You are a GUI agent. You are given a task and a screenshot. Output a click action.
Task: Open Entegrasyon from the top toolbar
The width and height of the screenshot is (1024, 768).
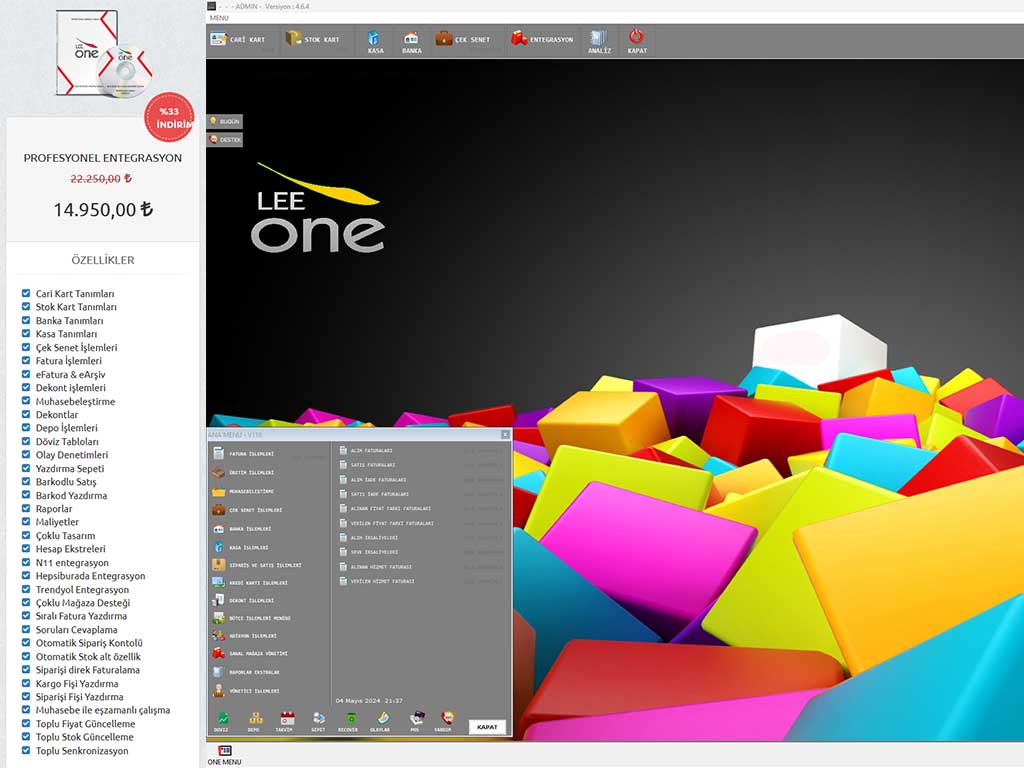[x=542, y=40]
